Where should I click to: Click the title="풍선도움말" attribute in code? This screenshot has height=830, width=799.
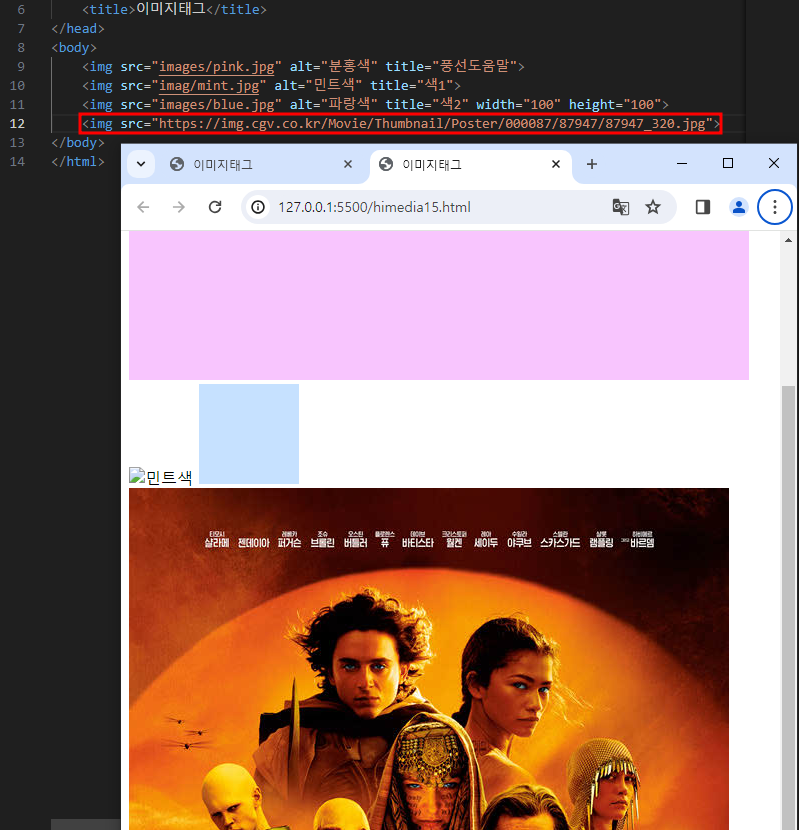[450, 67]
